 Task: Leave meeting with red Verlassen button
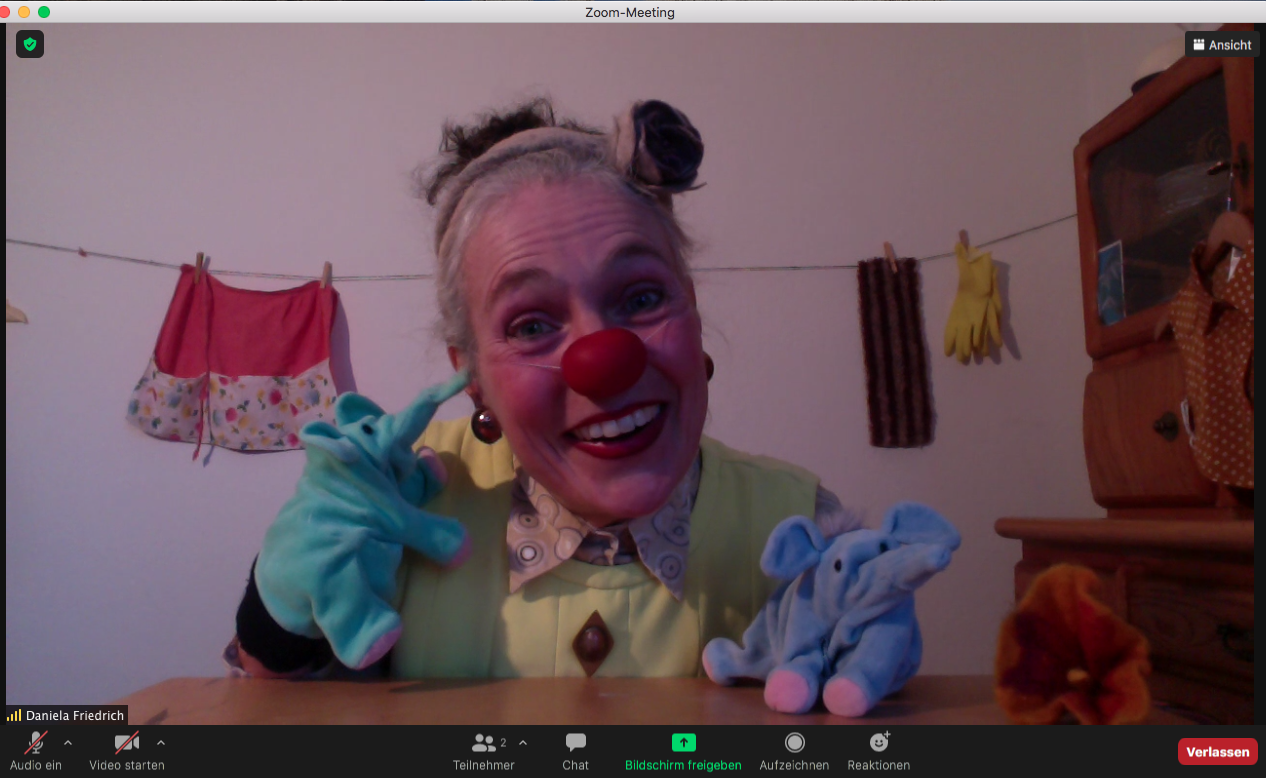point(1217,752)
